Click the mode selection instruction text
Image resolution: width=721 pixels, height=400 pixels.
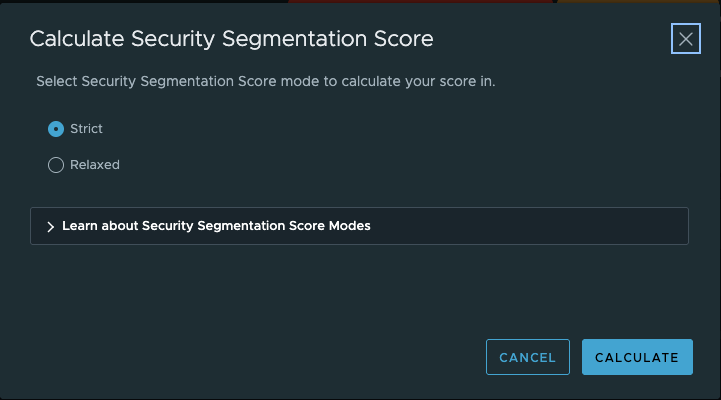click(x=265, y=81)
